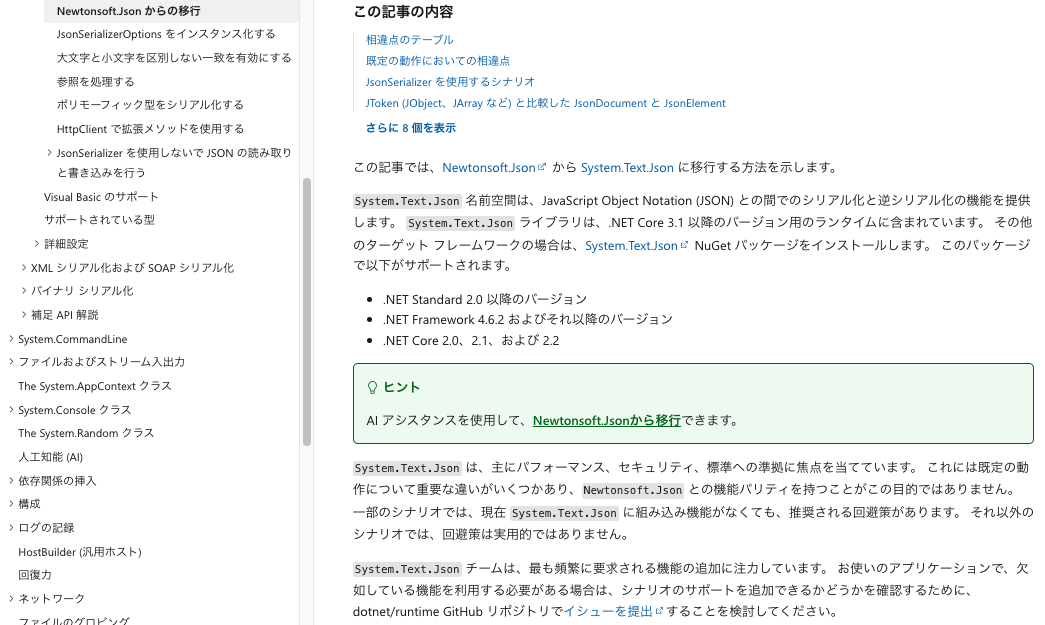Click external link icon beside Newtonsoft.Json

click(x=543, y=168)
